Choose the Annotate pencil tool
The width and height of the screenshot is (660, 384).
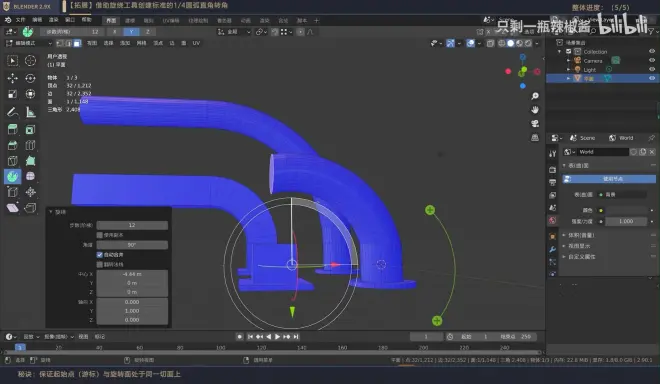[12, 112]
